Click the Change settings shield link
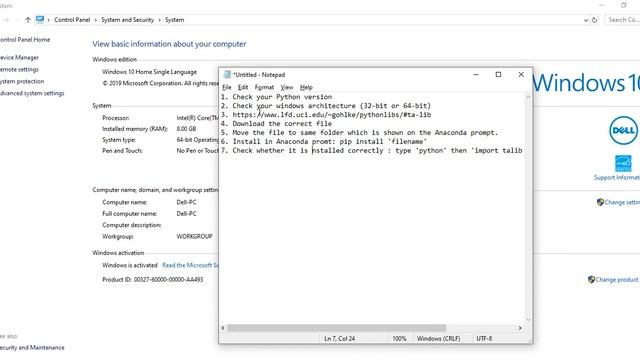Viewport: 640px width, 360px height. (x=622, y=202)
